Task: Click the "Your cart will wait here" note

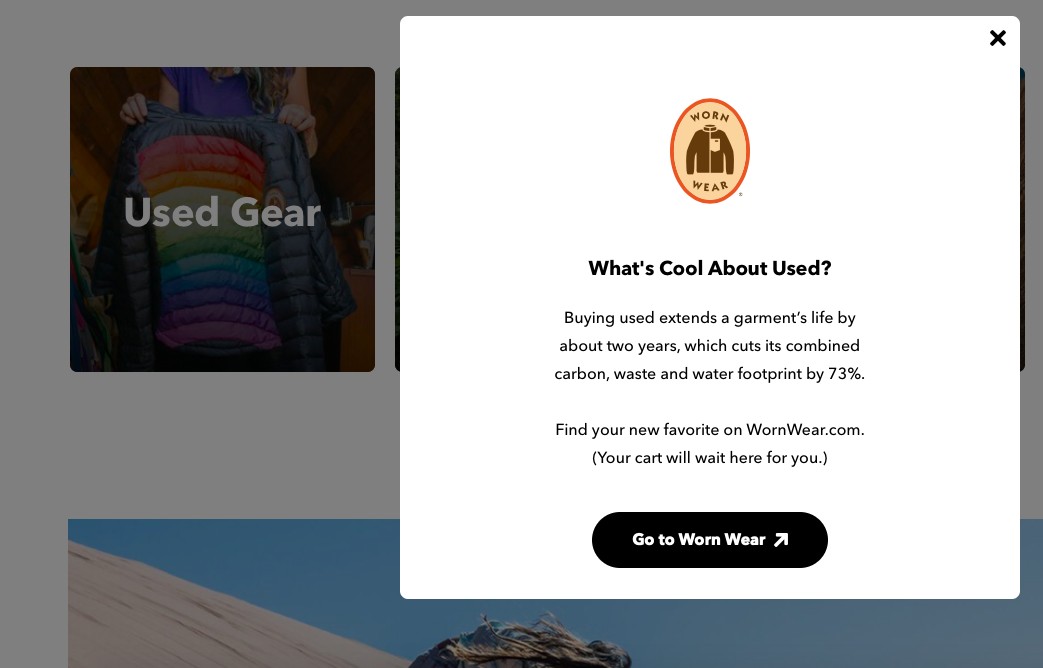Action: (x=709, y=458)
